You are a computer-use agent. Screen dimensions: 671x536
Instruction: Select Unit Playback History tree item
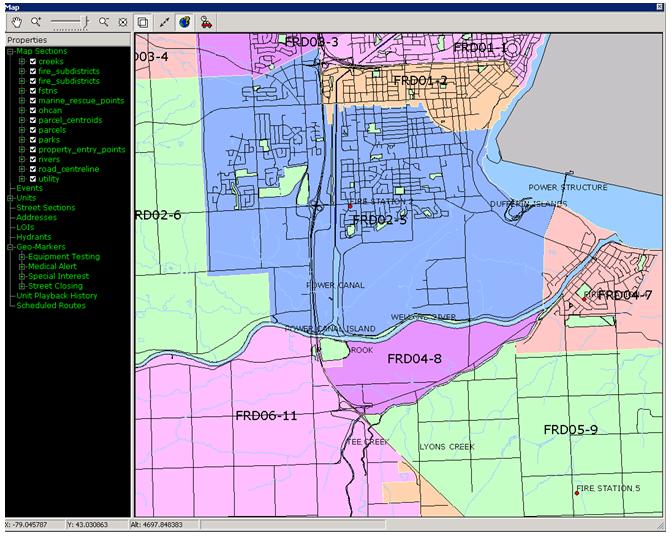tap(56, 296)
